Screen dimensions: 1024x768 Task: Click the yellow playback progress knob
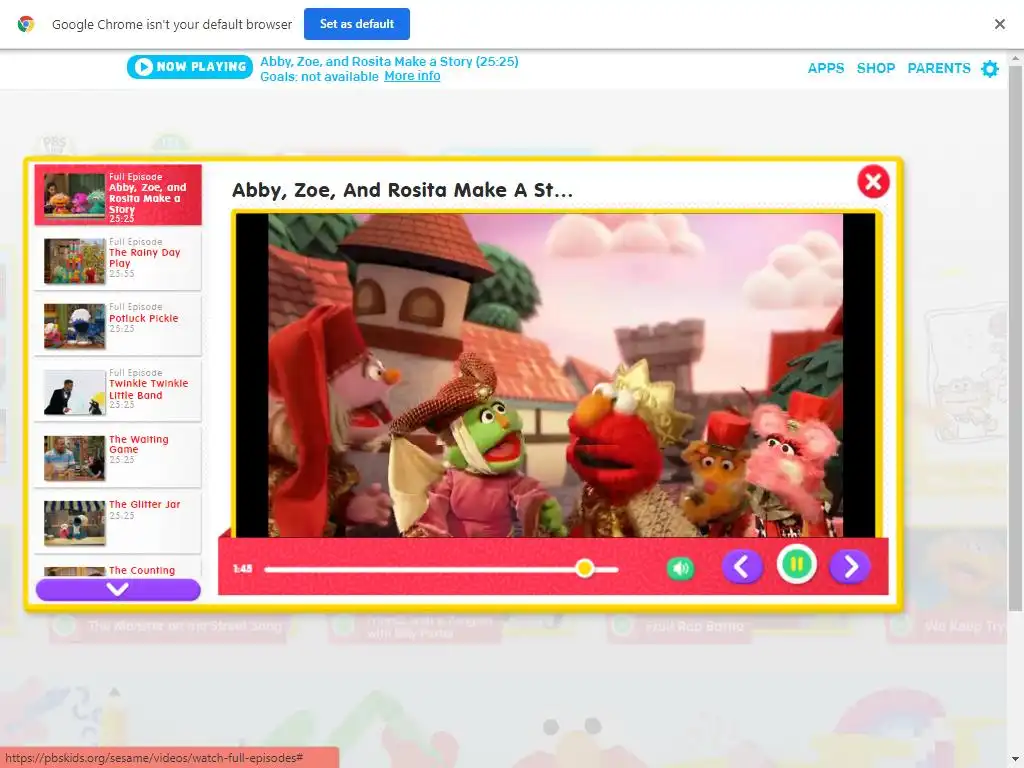pyautogui.click(x=585, y=568)
